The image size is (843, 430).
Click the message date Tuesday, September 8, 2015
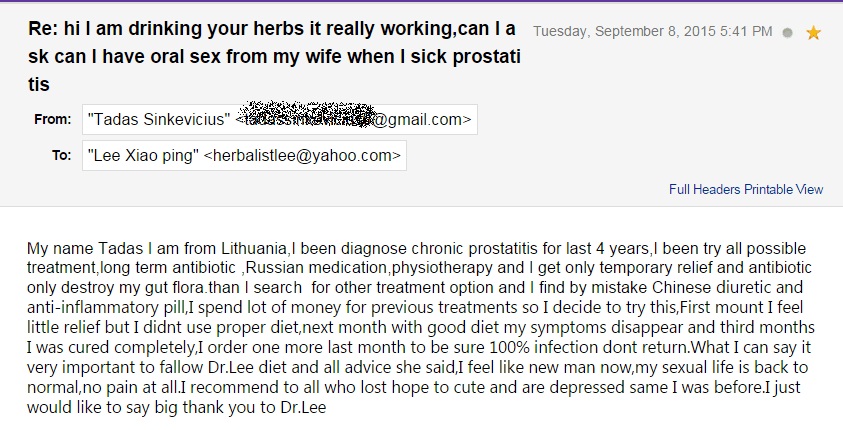click(x=624, y=32)
